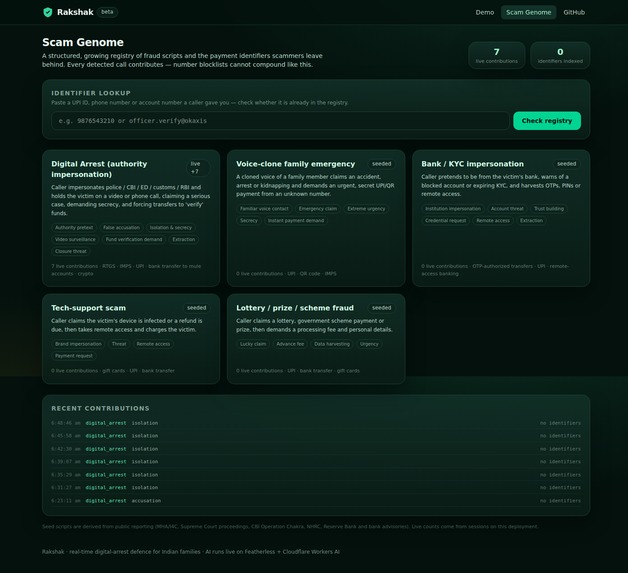The height and width of the screenshot is (573, 628).
Task: Select the Payment request tag
Action: [74, 356]
